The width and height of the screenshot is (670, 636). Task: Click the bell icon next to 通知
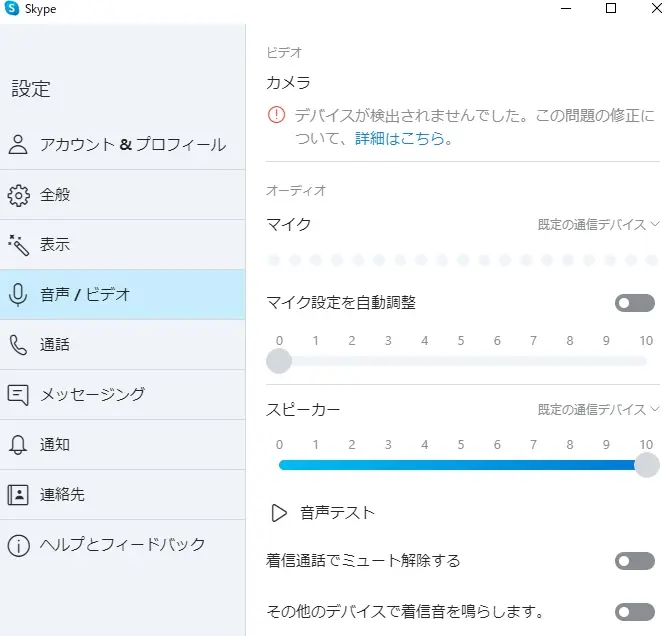[x=18, y=445]
